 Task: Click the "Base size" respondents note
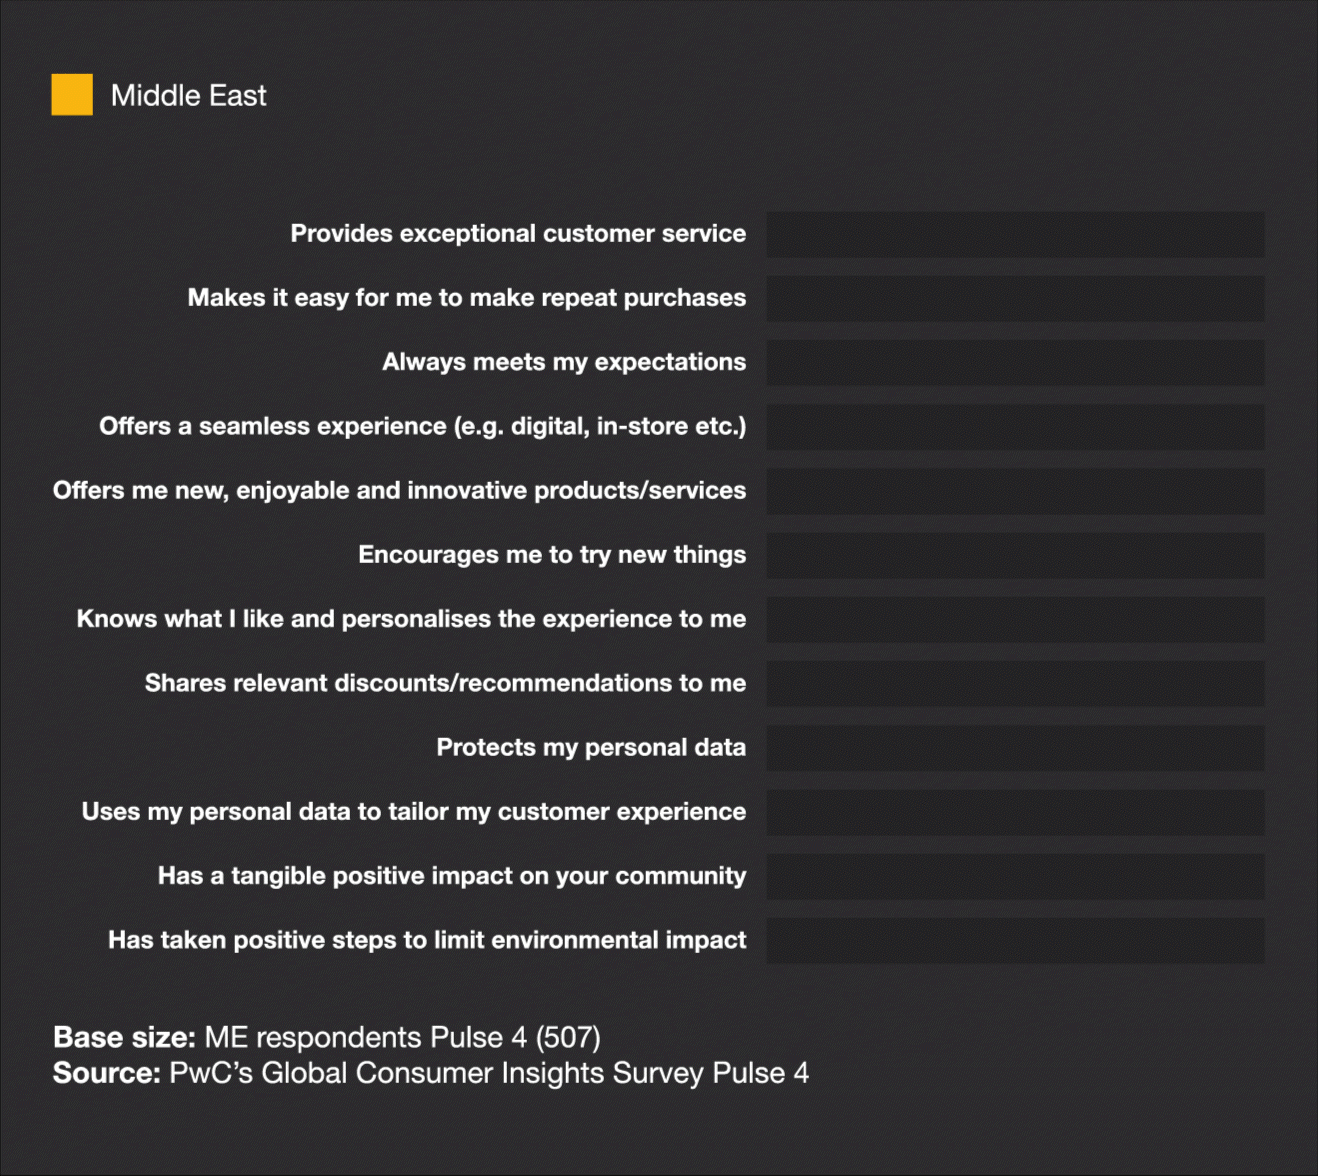pyautogui.click(x=327, y=1037)
